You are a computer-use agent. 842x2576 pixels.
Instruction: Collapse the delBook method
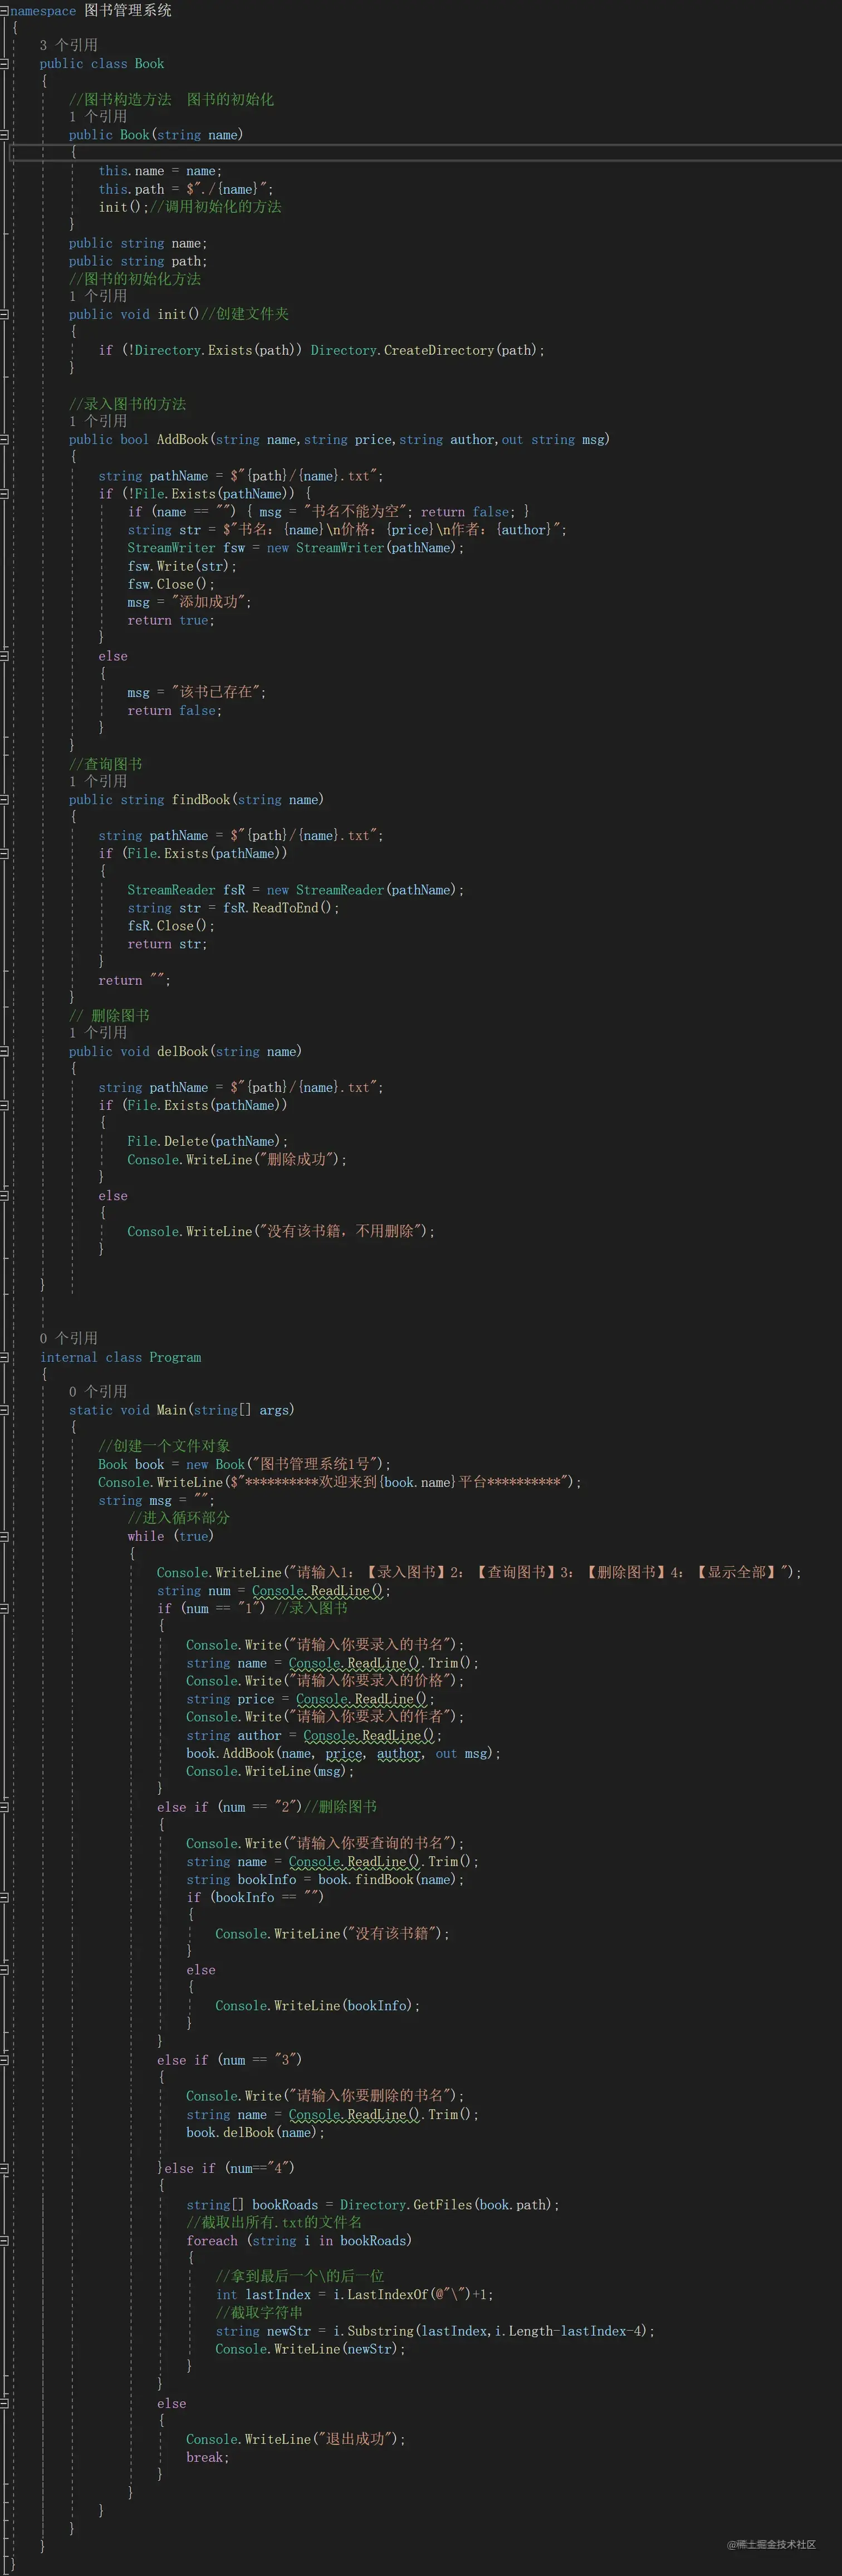coord(4,1051)
